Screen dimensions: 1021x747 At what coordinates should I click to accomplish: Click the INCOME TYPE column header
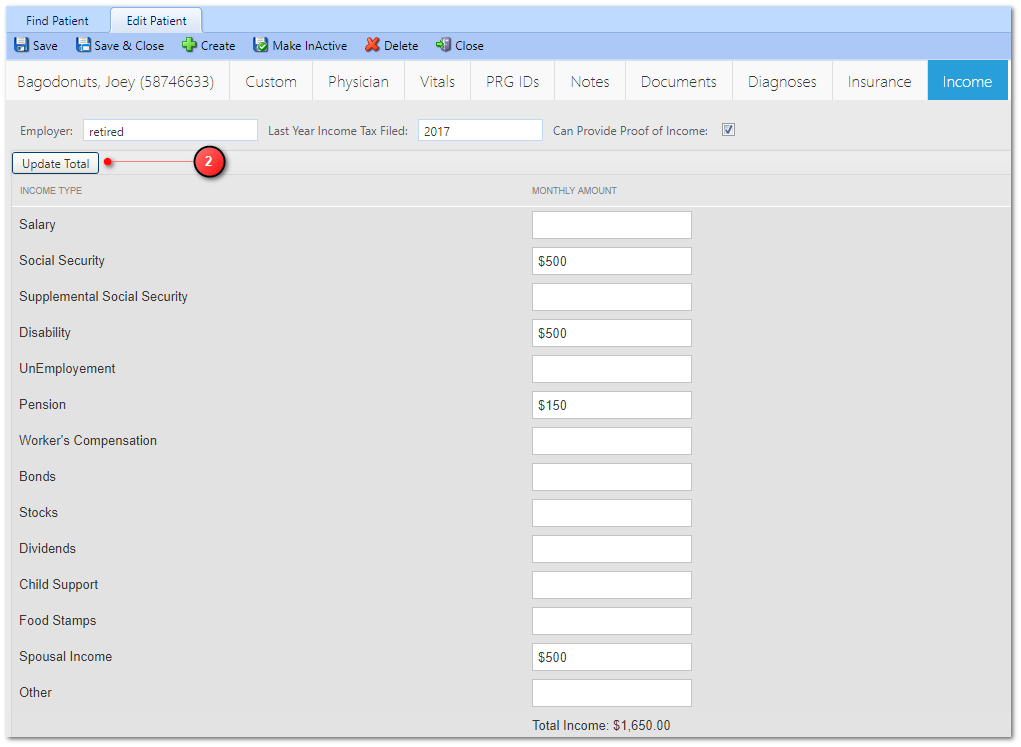click(51, 191)
